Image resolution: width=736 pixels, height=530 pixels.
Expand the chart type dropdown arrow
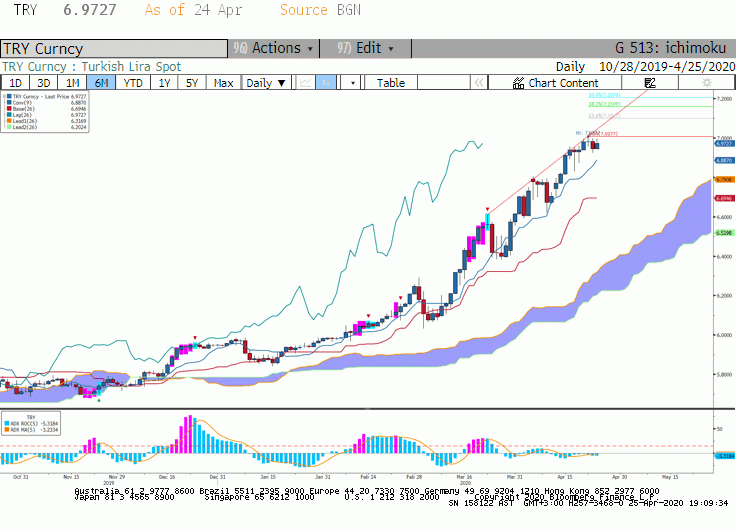coord(353,83)
